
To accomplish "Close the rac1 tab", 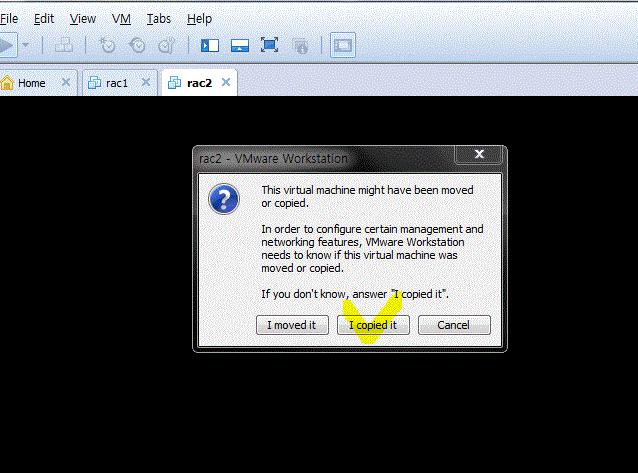I will tap(146, 82).
